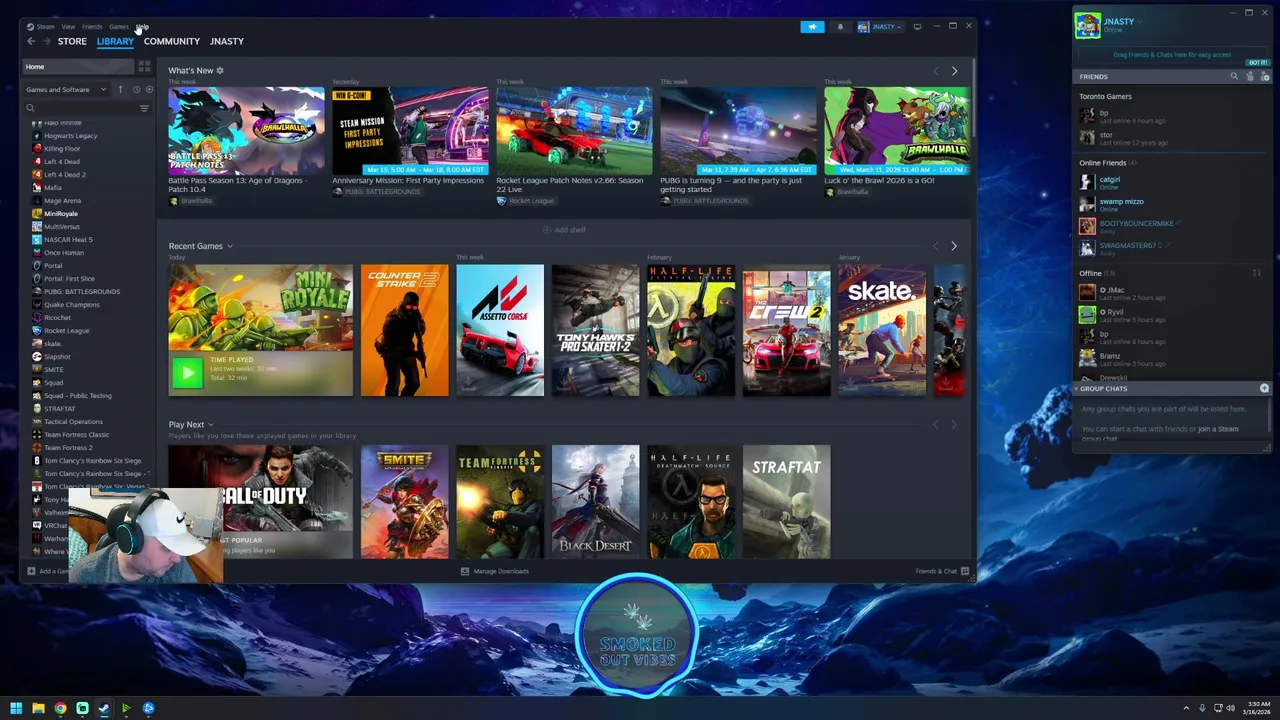
Task: Switch to the COMMUNITY tab
Action: (x=172, y=41)
